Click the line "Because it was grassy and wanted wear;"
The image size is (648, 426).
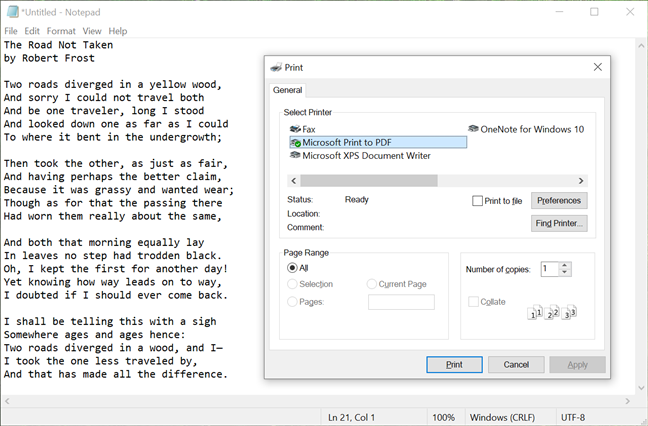119,190
